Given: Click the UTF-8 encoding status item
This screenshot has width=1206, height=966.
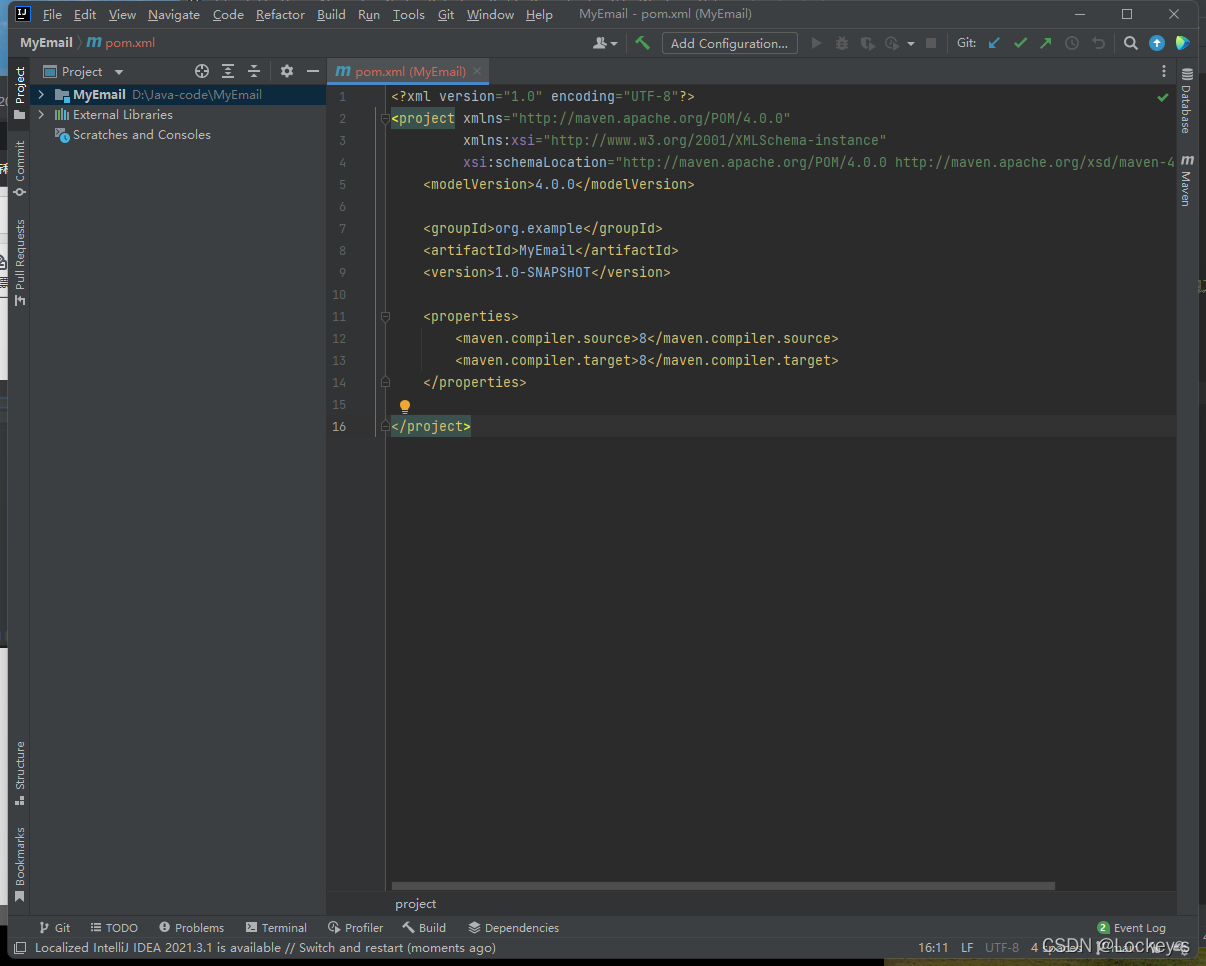Looking at the screenshot, I should tap(1002, 948).
